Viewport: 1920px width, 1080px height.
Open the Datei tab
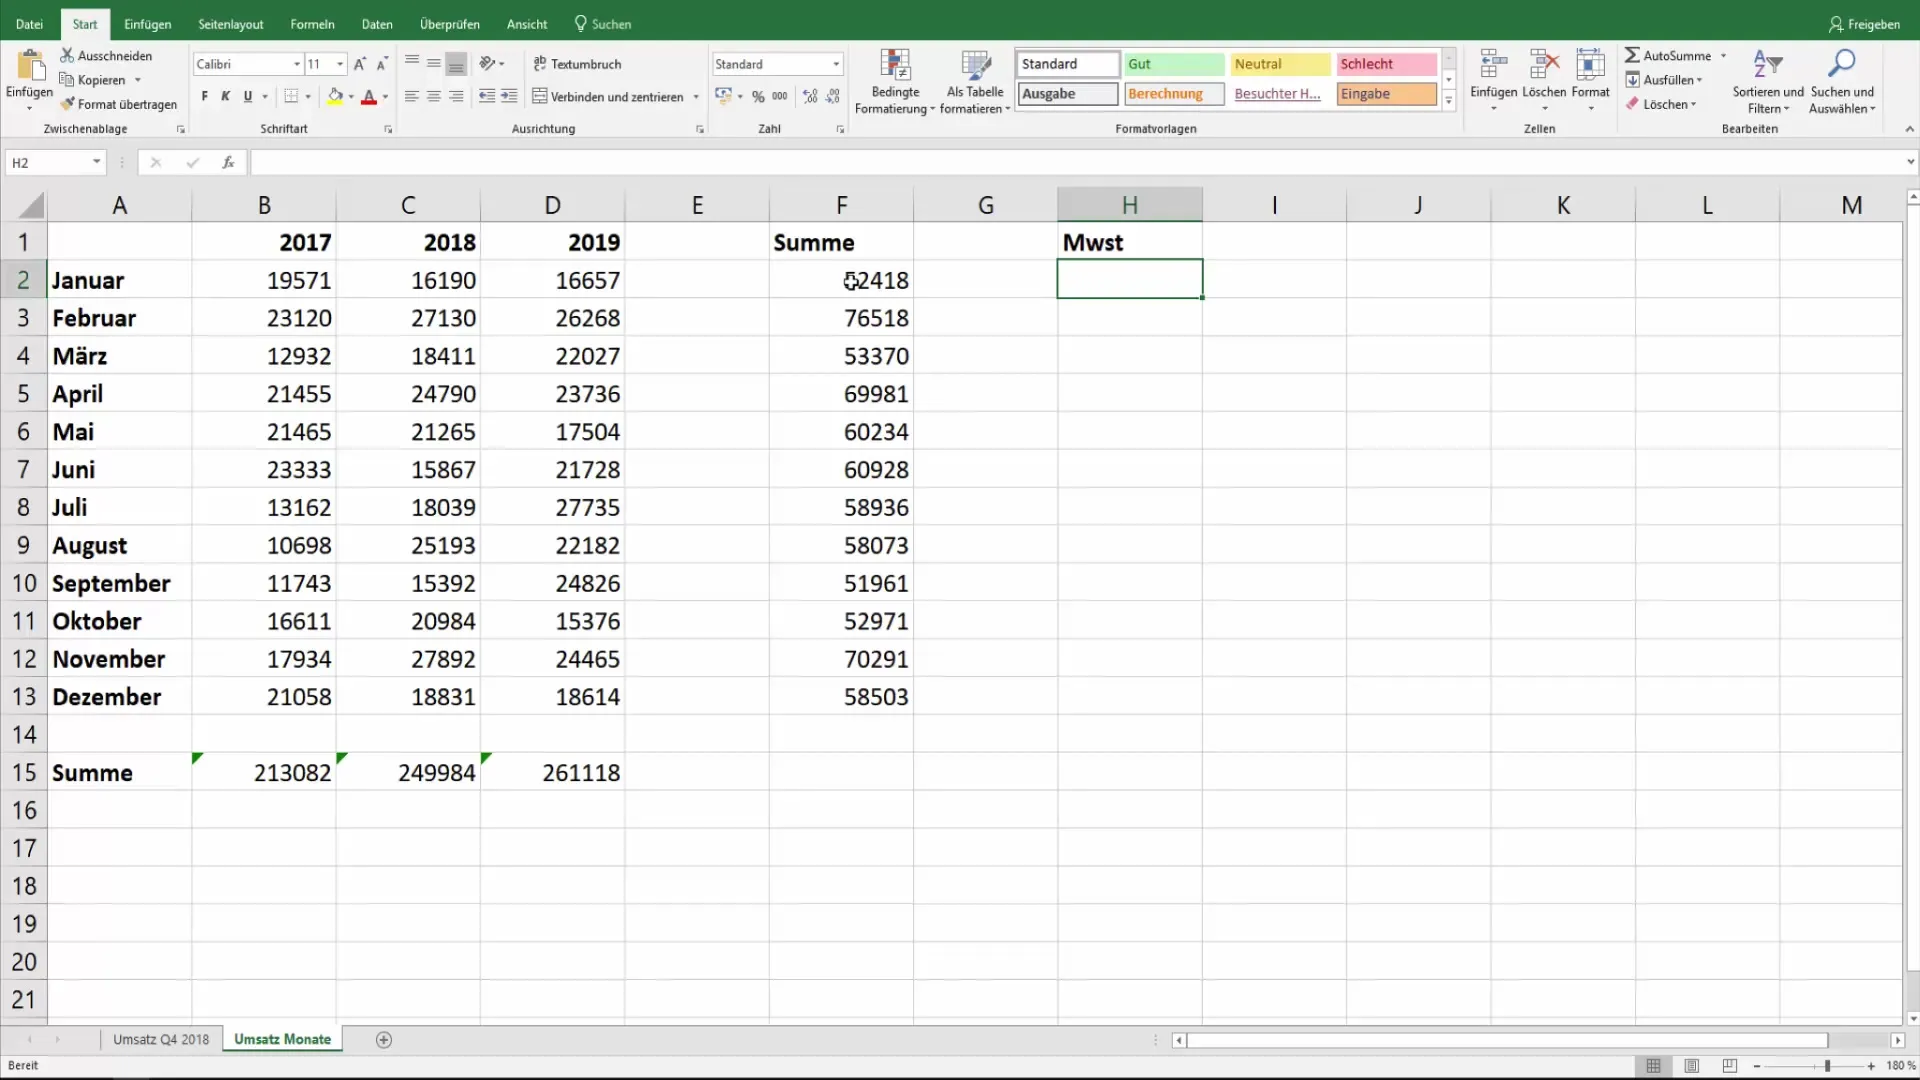pos(29,24)
